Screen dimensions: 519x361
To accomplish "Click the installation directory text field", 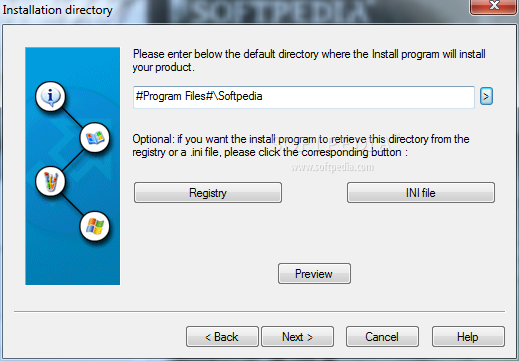I will click(x=304, y=97).
